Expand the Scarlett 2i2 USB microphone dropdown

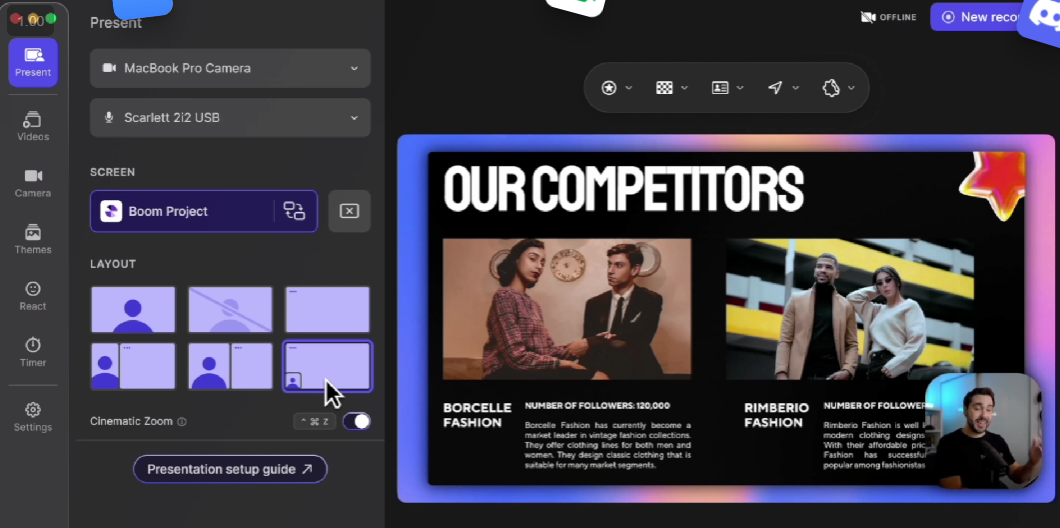click(230, 118)
